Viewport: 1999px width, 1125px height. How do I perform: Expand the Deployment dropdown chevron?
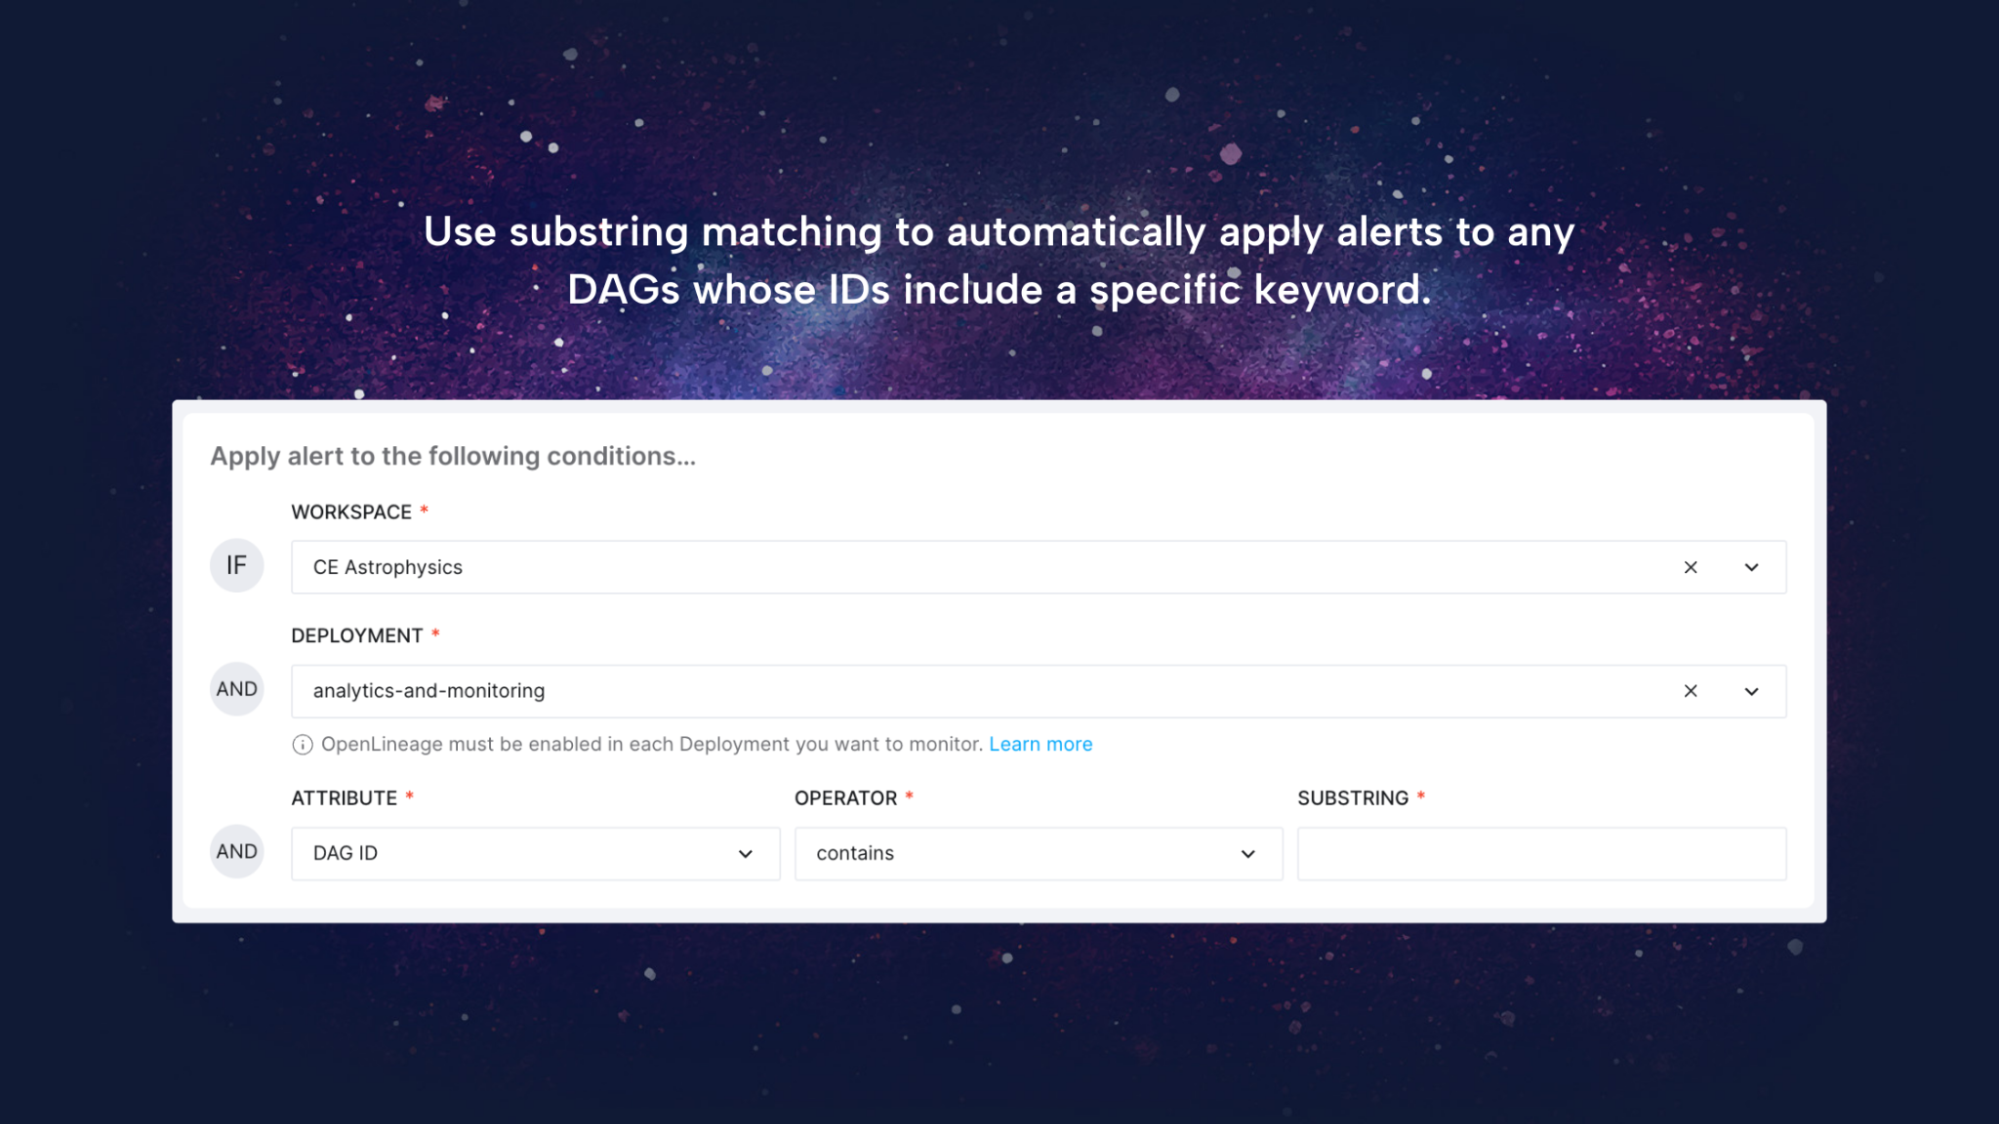tap(1751, 691)
